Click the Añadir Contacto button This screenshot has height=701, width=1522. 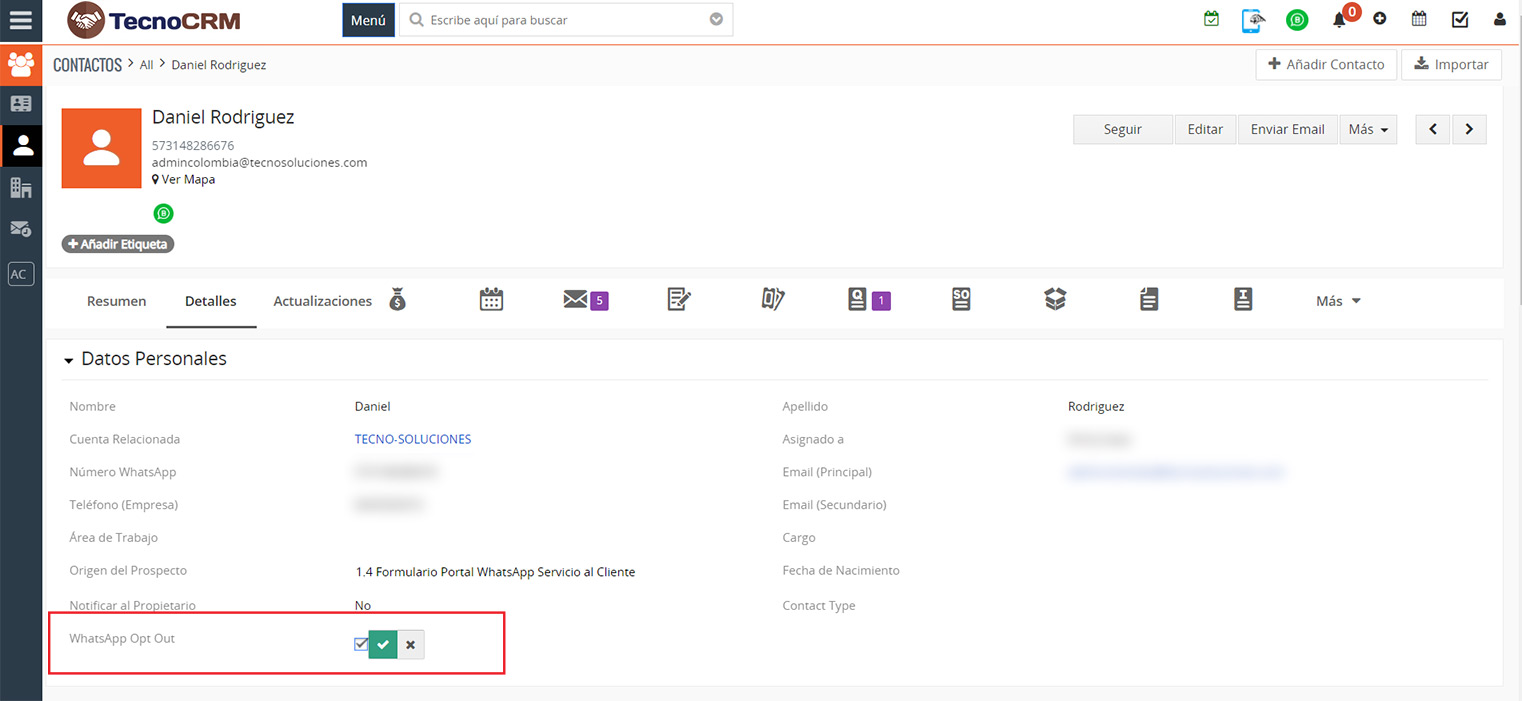[1326, 64]
